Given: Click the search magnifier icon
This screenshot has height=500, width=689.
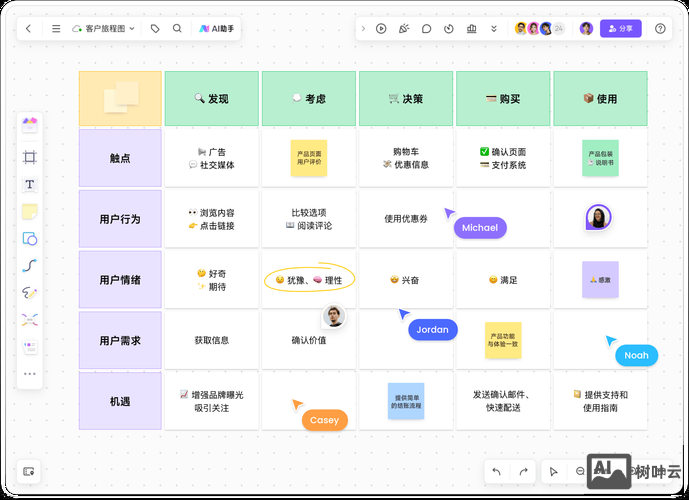Looking at the screenshot, I should point(177,29).
